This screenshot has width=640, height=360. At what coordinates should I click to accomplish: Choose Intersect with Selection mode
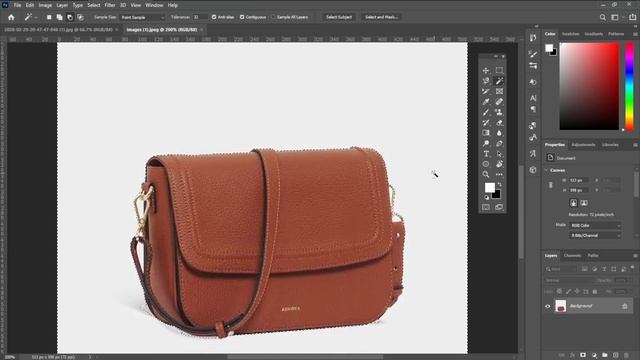80,17
